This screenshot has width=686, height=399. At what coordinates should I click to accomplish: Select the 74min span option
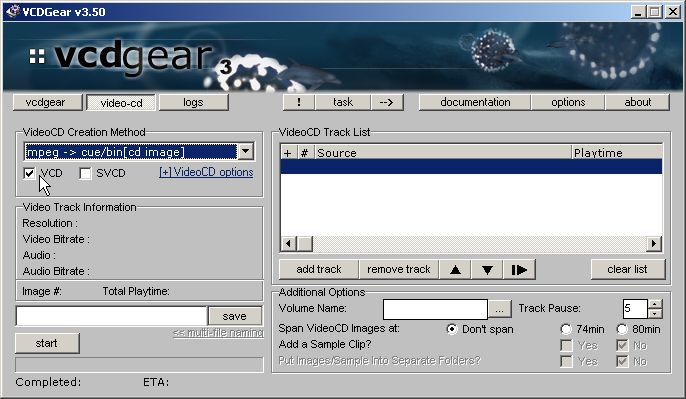tap(566, 329)
